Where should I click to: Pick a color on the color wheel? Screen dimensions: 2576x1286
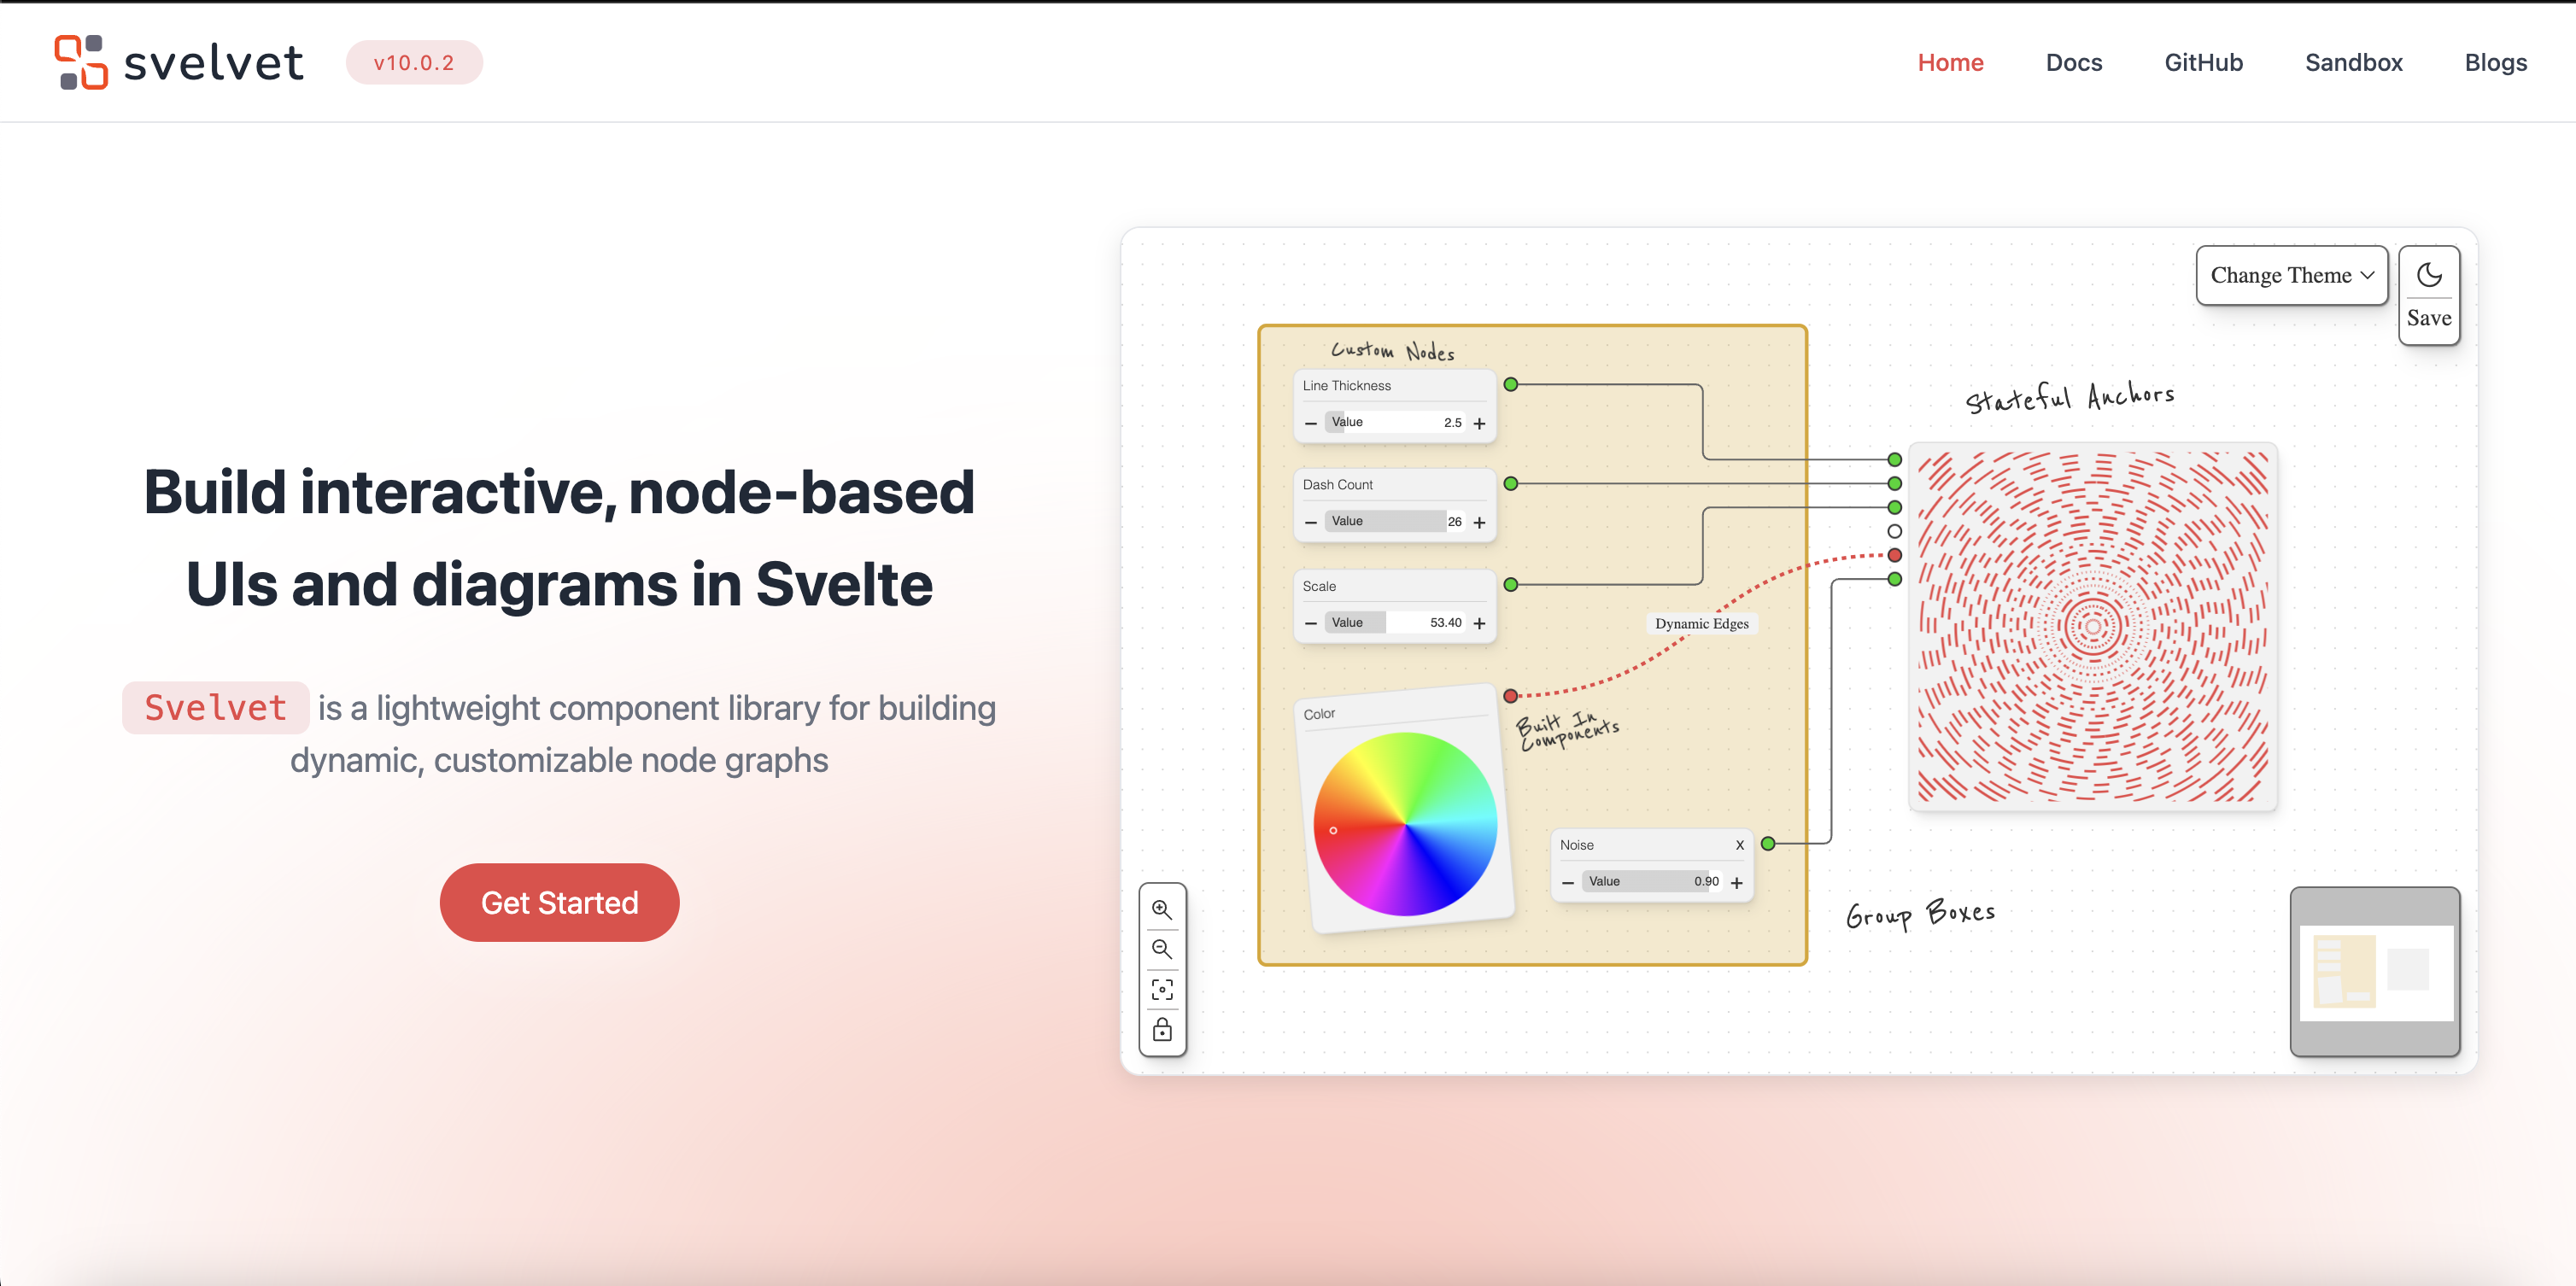point(1405,824)
